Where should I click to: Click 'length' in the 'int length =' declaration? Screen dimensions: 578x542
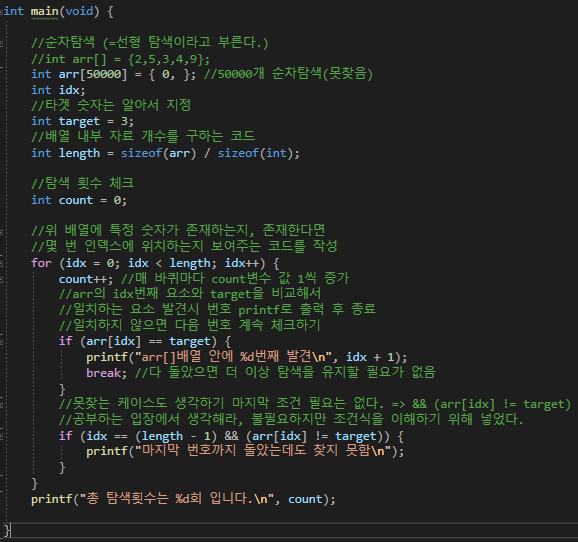79,153
